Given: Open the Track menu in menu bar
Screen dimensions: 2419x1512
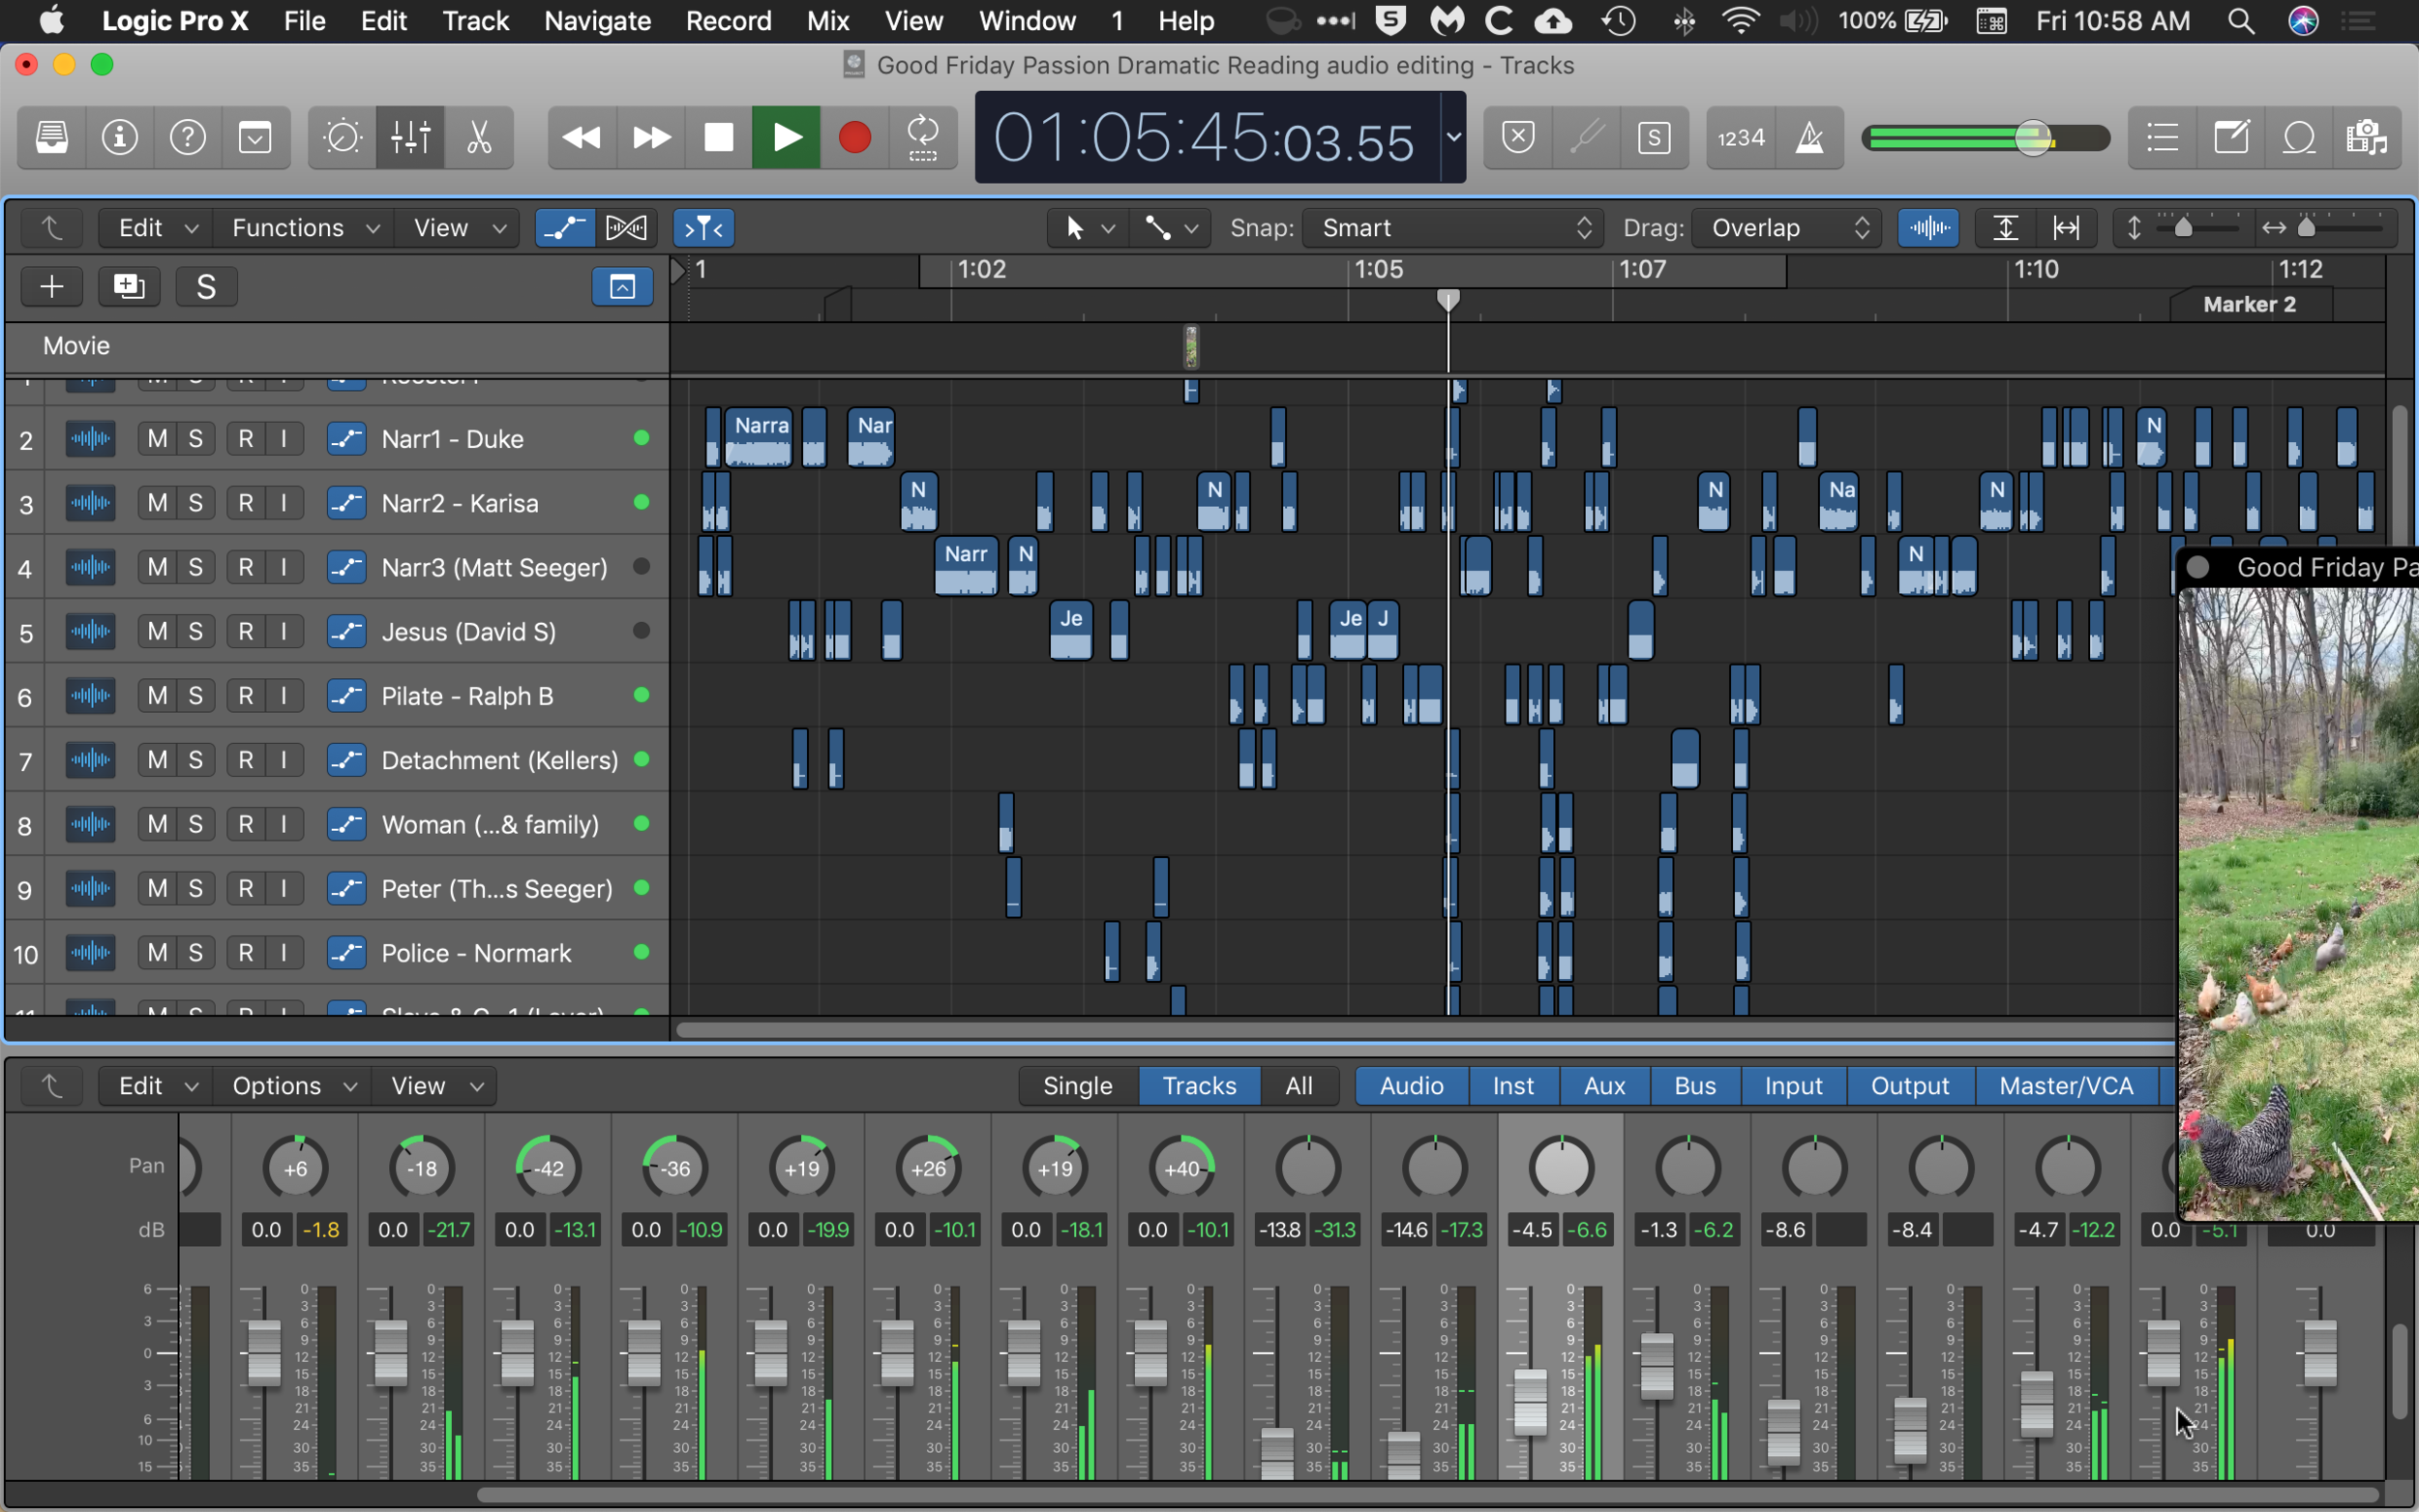Looking at the screenshot, I should coord(475,21).
